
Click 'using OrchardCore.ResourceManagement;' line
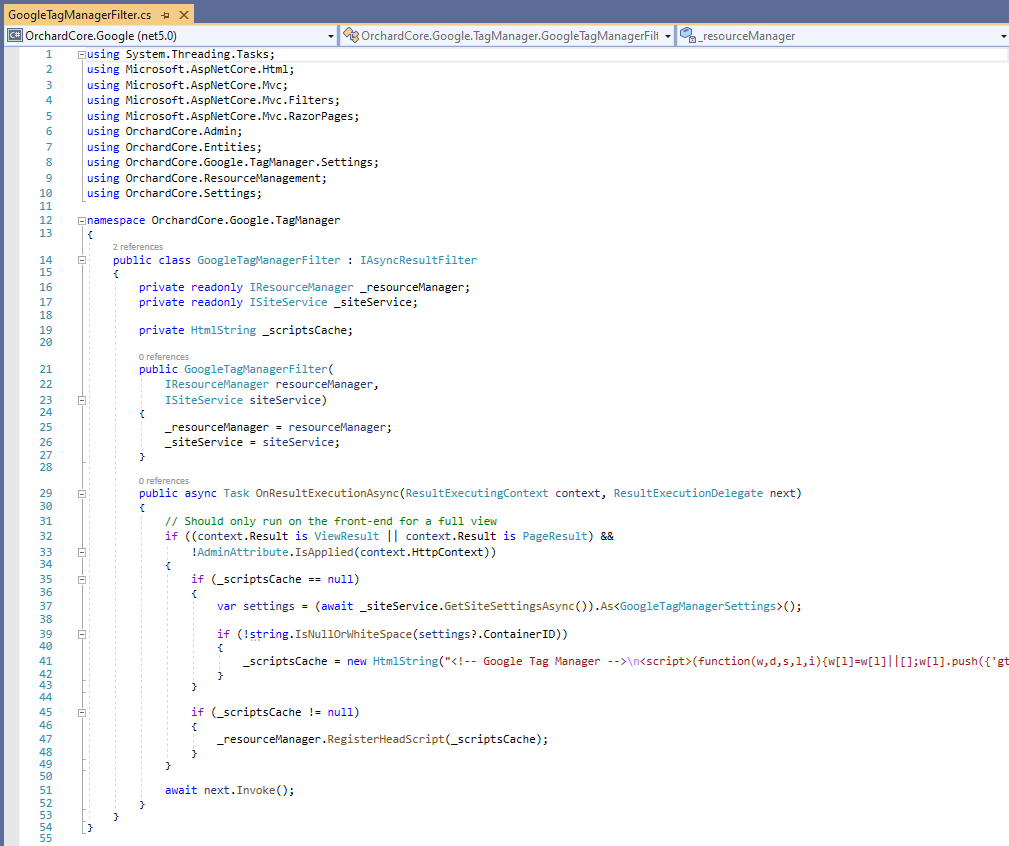point(207,178)
